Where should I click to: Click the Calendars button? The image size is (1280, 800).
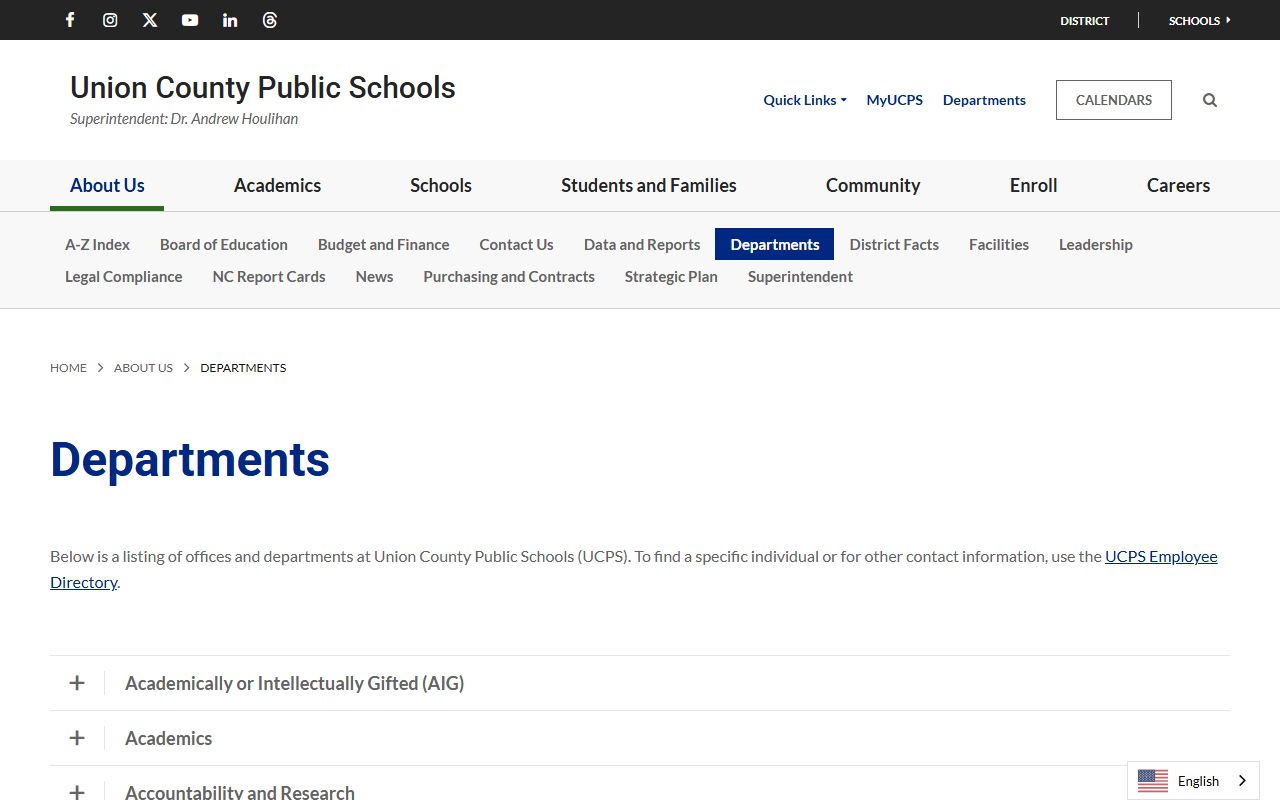point(1114,100)
